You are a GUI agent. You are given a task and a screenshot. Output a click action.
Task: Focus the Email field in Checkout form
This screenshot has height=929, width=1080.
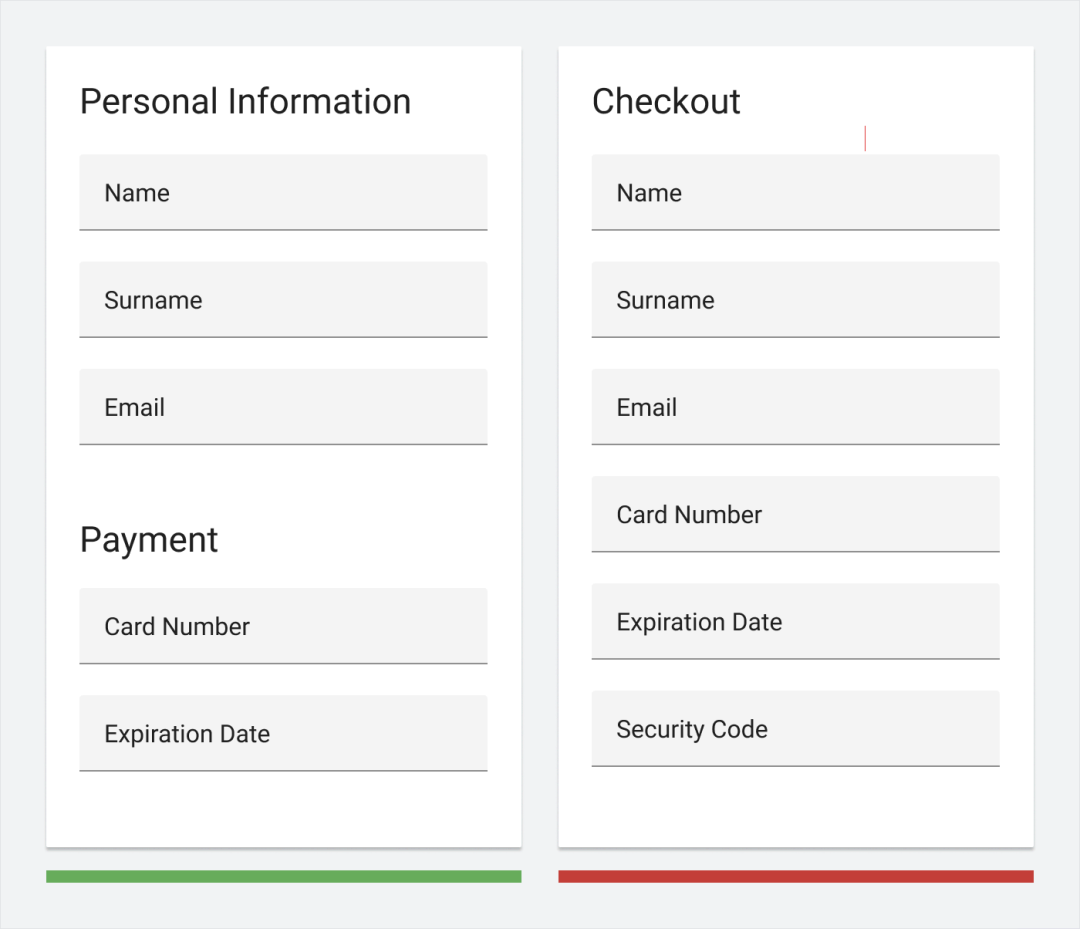(795, 407)
